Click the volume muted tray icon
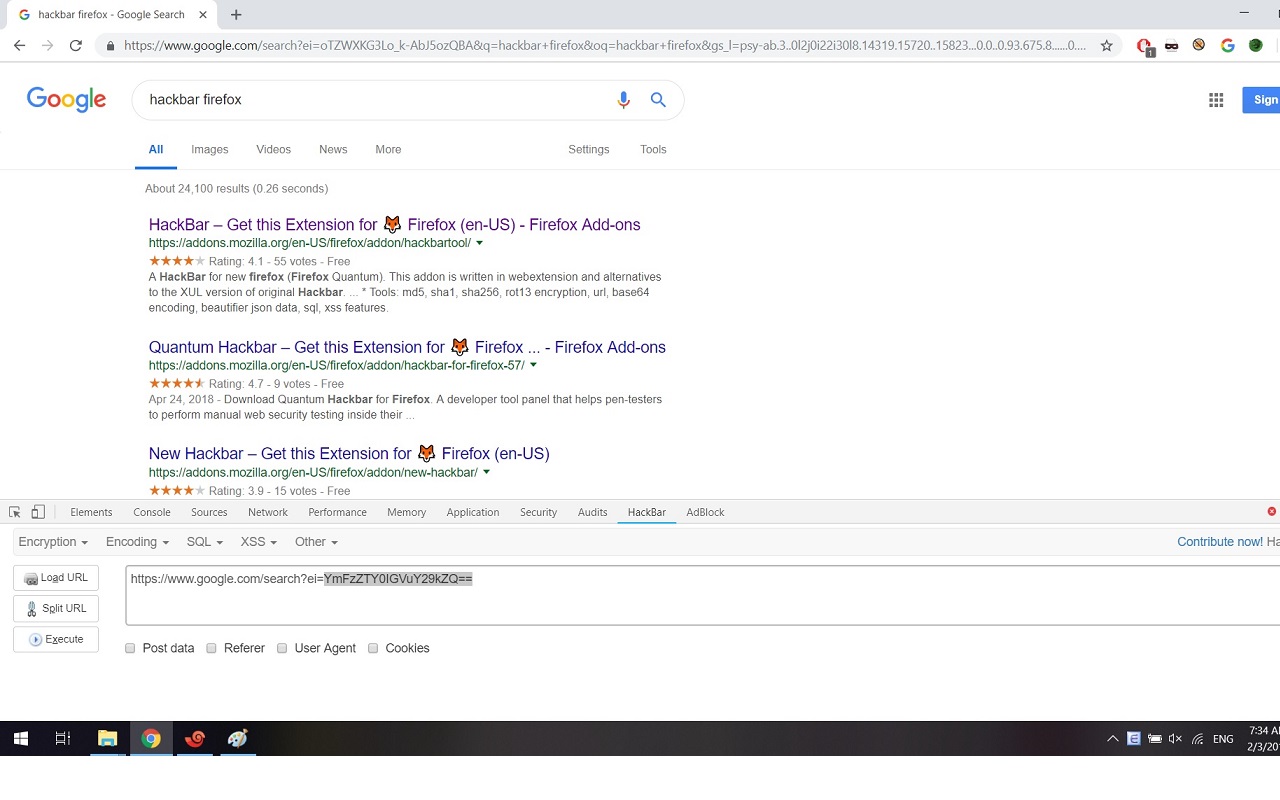The width and height of the screenshot is (1280, 800). (1175, 739)
